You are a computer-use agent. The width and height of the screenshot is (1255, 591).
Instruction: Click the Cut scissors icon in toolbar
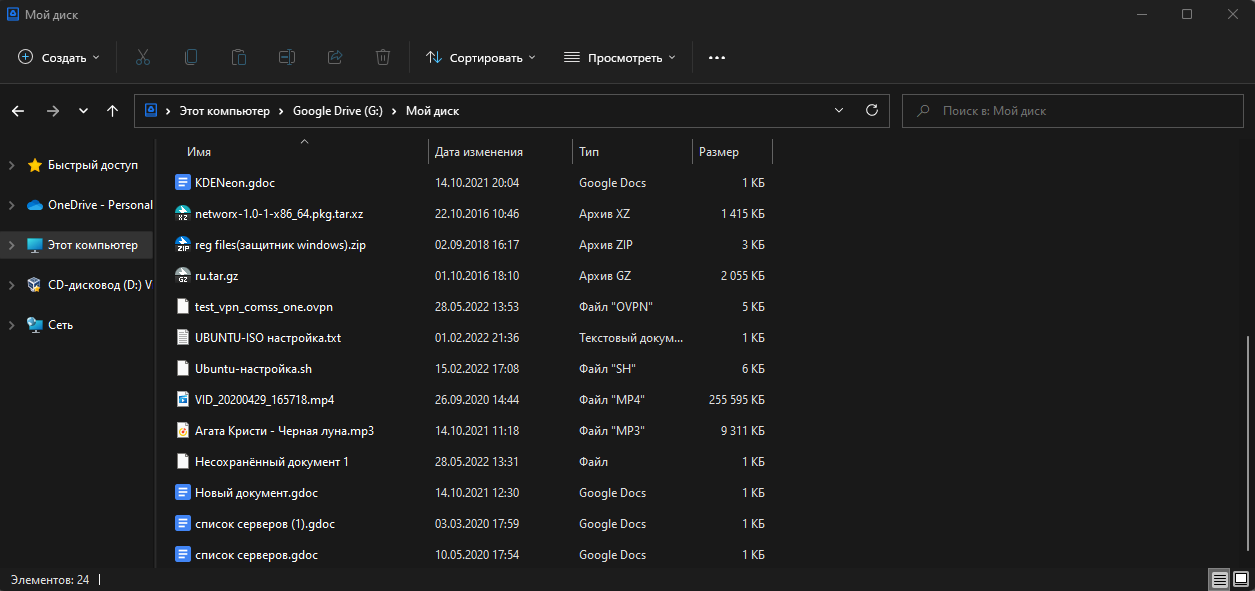tap(142, 58)
